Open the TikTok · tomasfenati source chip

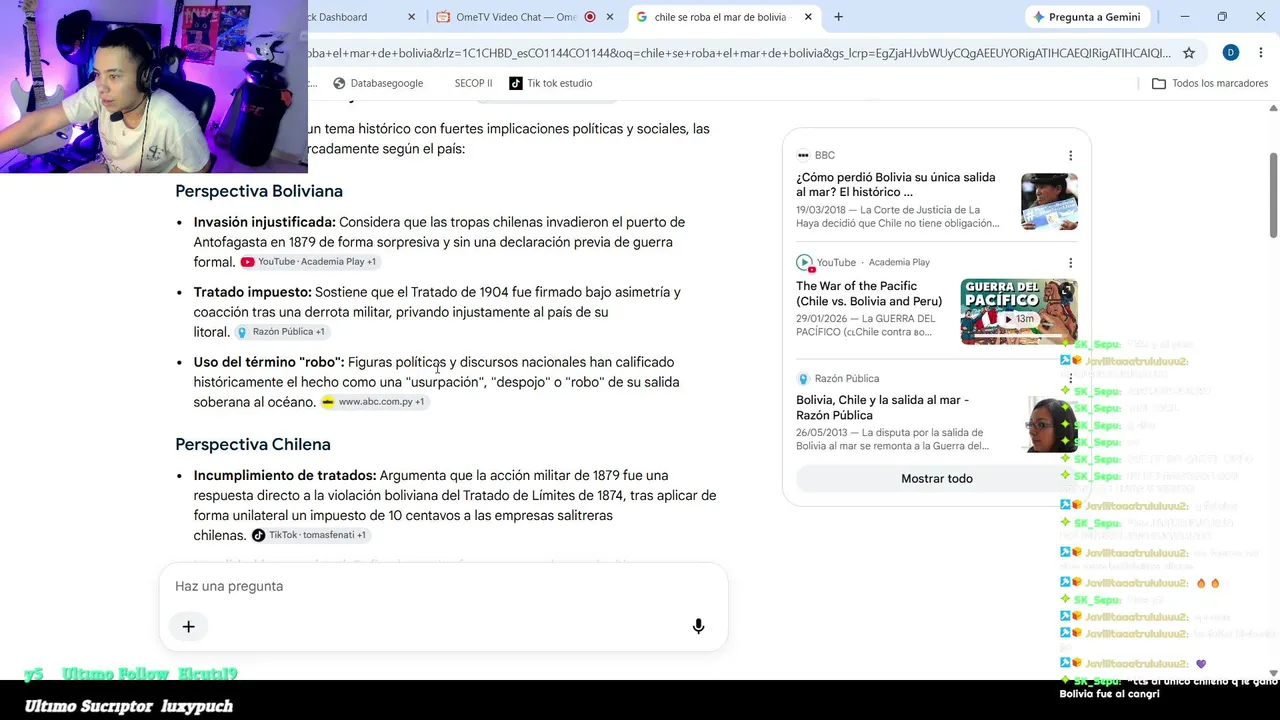309,535
